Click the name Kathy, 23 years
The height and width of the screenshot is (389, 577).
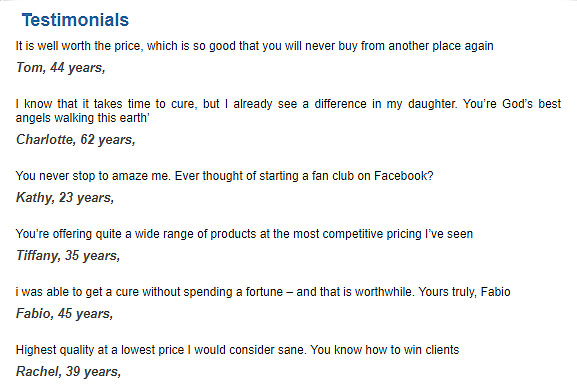(x=65, y=198)
